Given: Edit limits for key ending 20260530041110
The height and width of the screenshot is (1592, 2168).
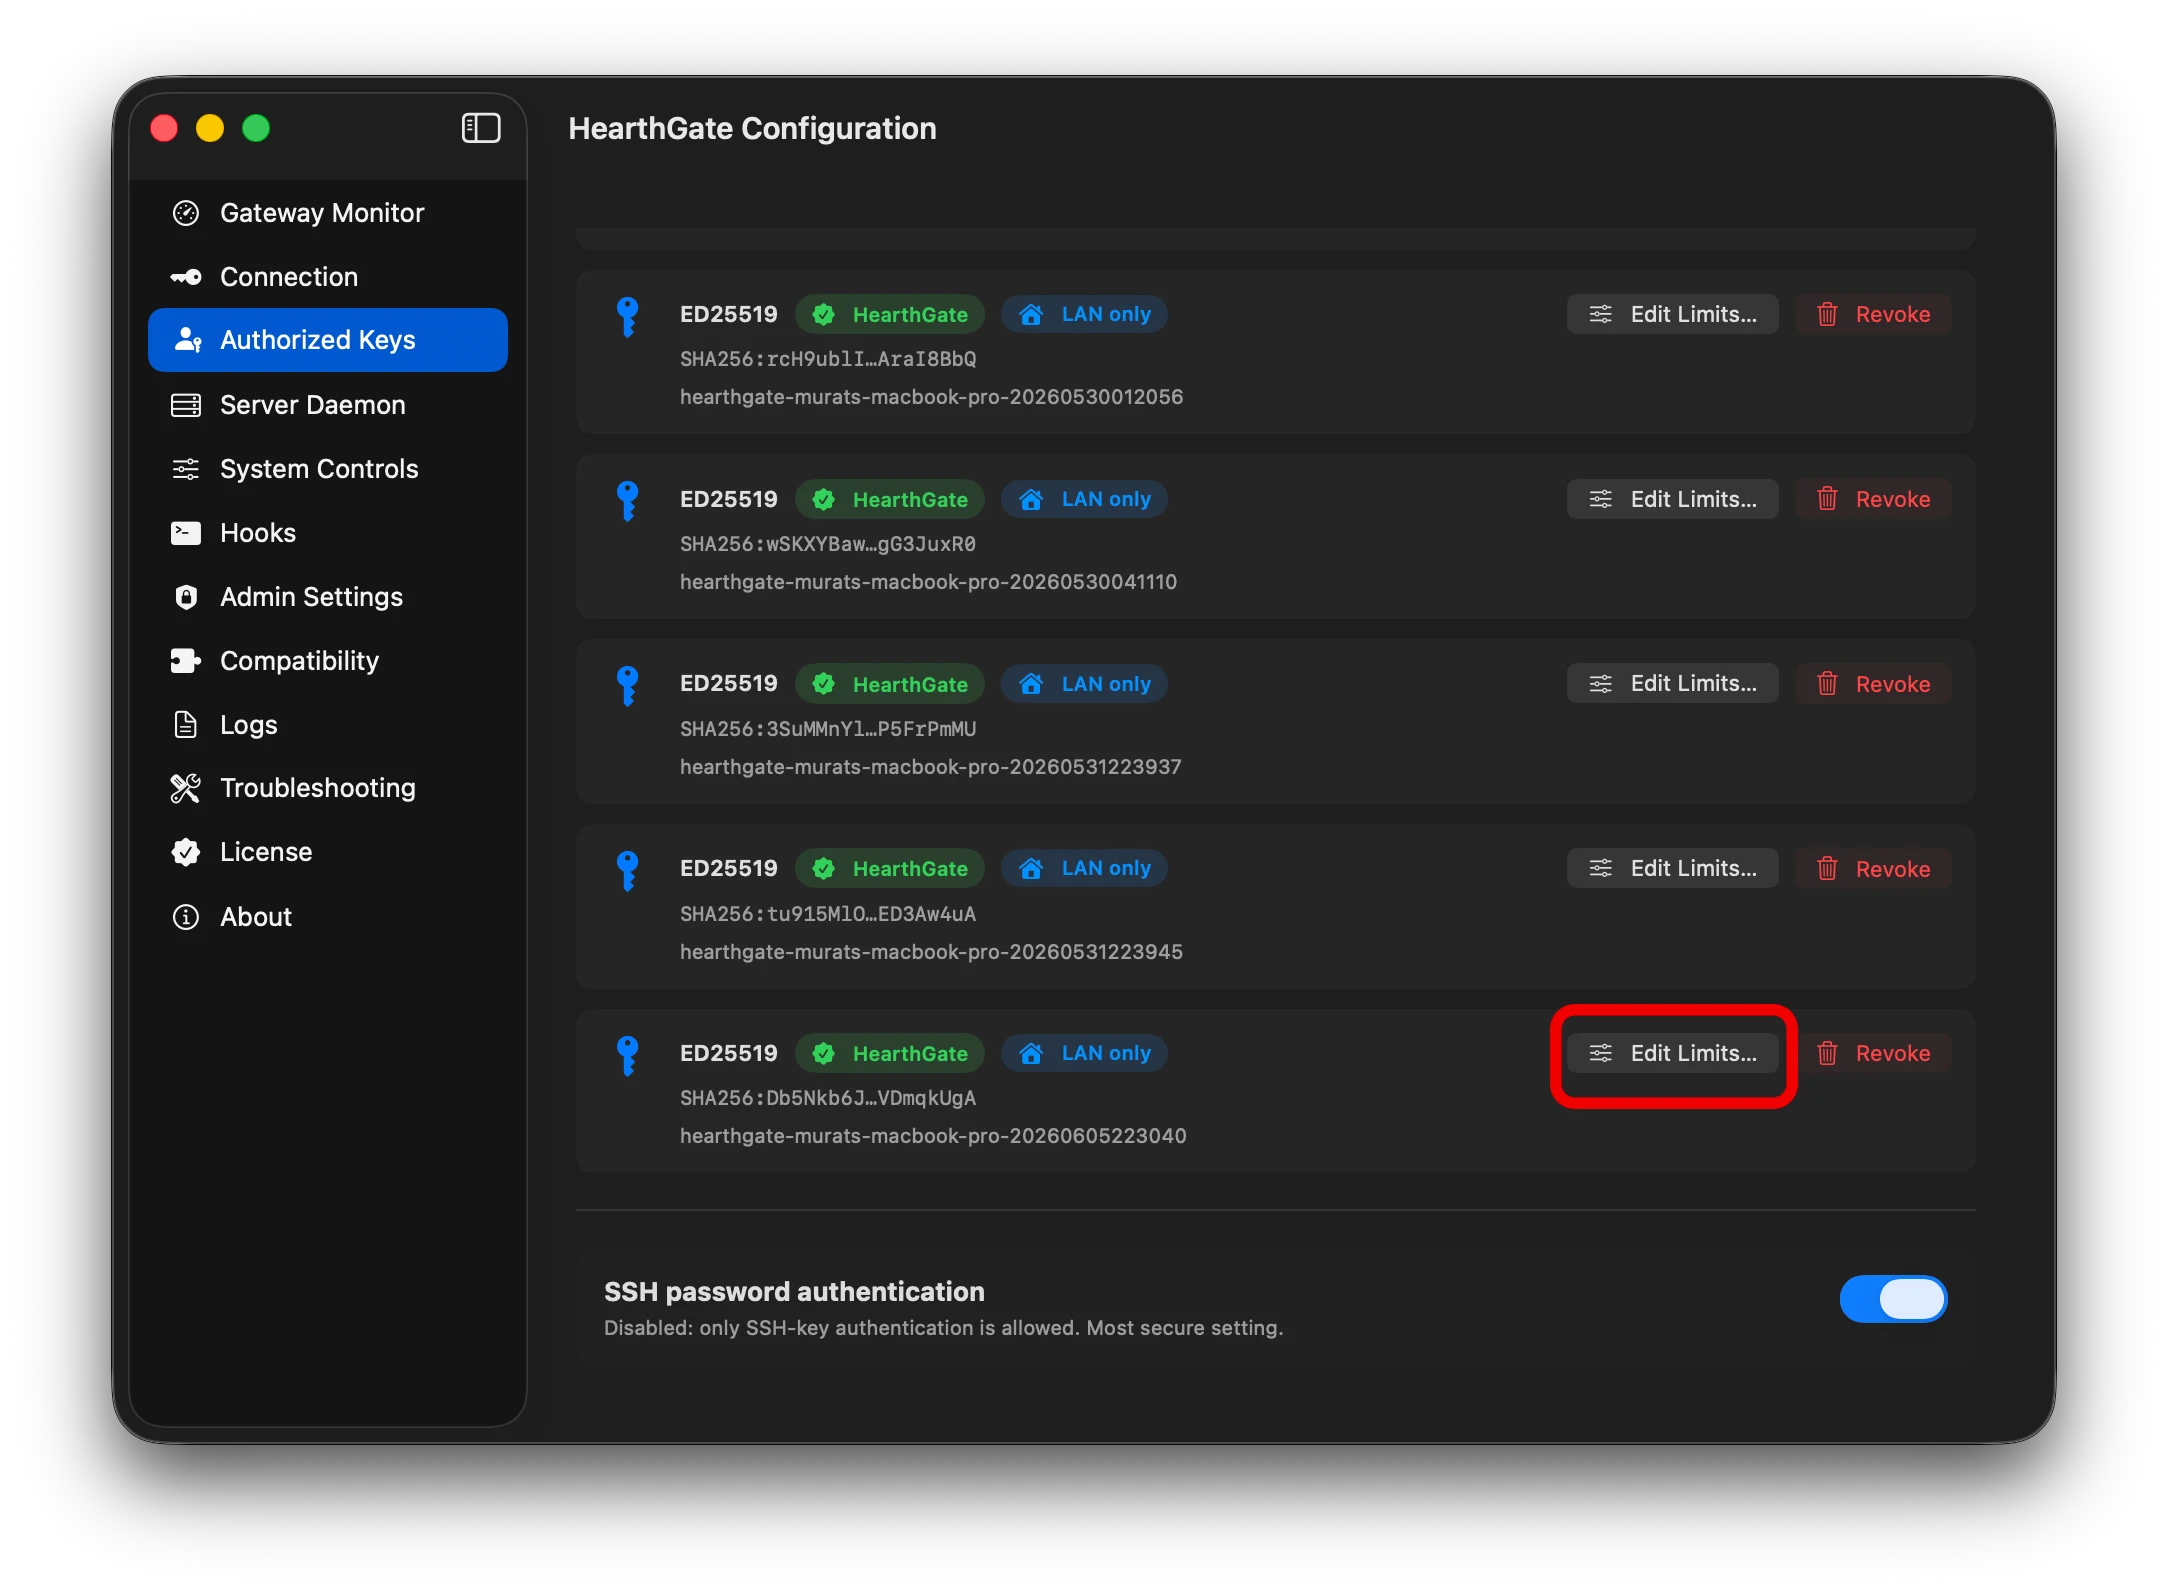Looking at the screenshot, I should [x=1673, y=499].
